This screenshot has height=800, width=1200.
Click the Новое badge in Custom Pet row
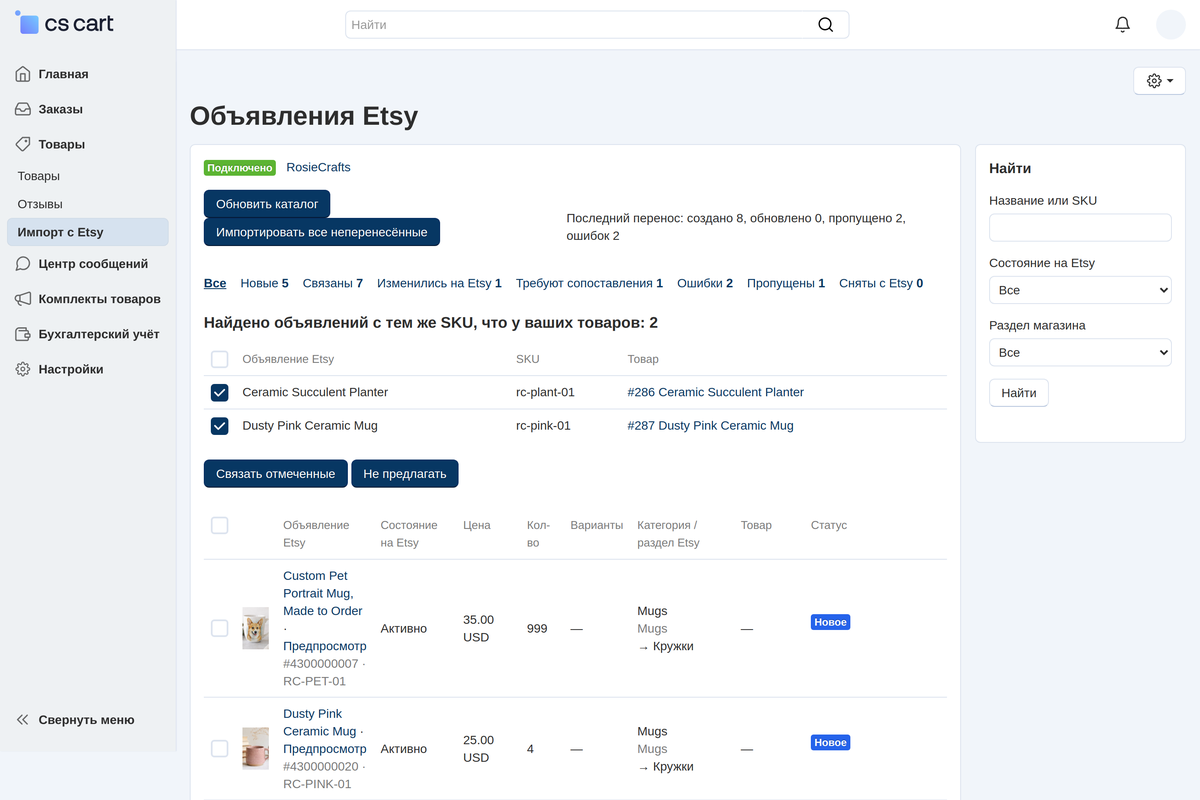[831, 622]
